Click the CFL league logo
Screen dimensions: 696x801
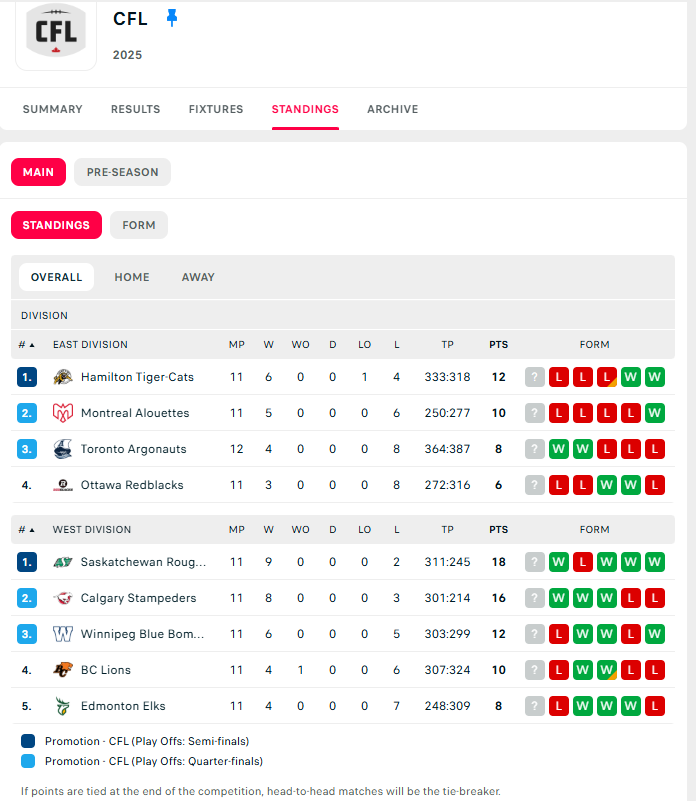(x=56, y=31)
